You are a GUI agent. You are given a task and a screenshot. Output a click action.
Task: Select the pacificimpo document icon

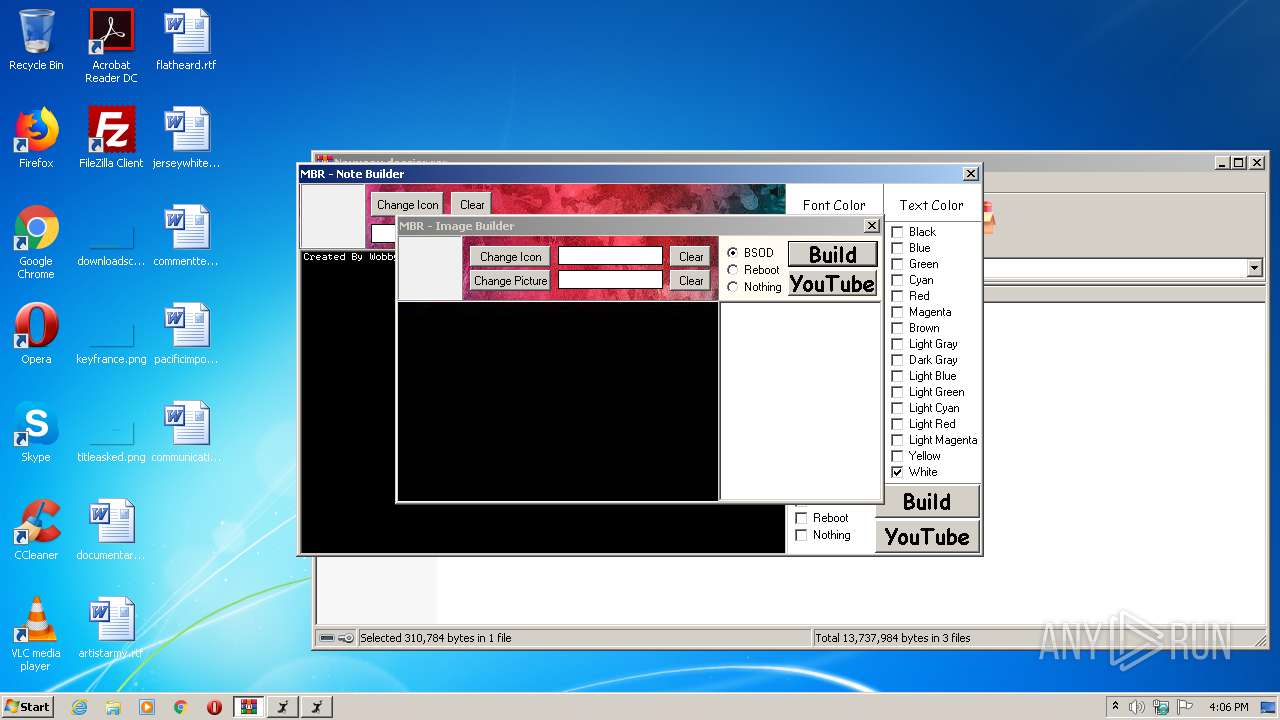click(186, 334)
